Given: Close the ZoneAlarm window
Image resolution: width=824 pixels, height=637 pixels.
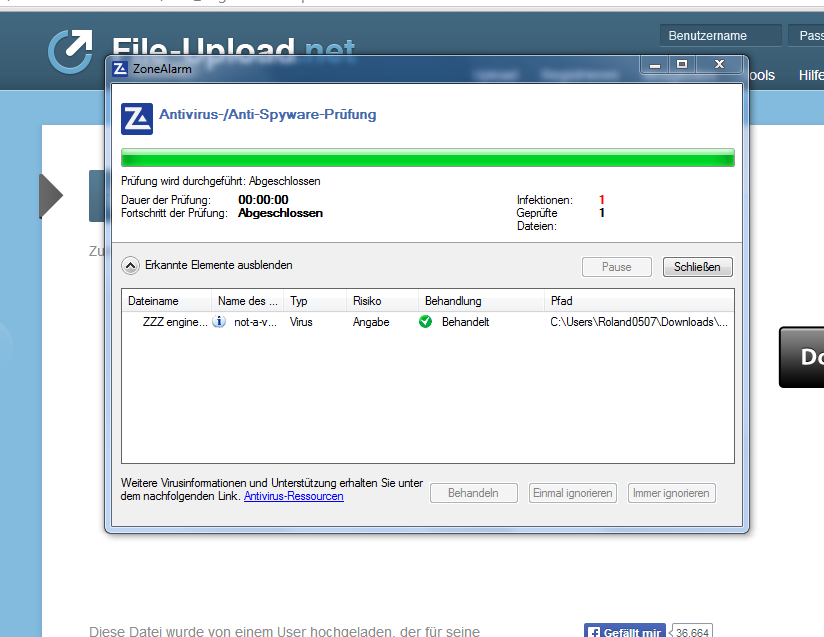Looking at the screenshot, I should point(719,65).
